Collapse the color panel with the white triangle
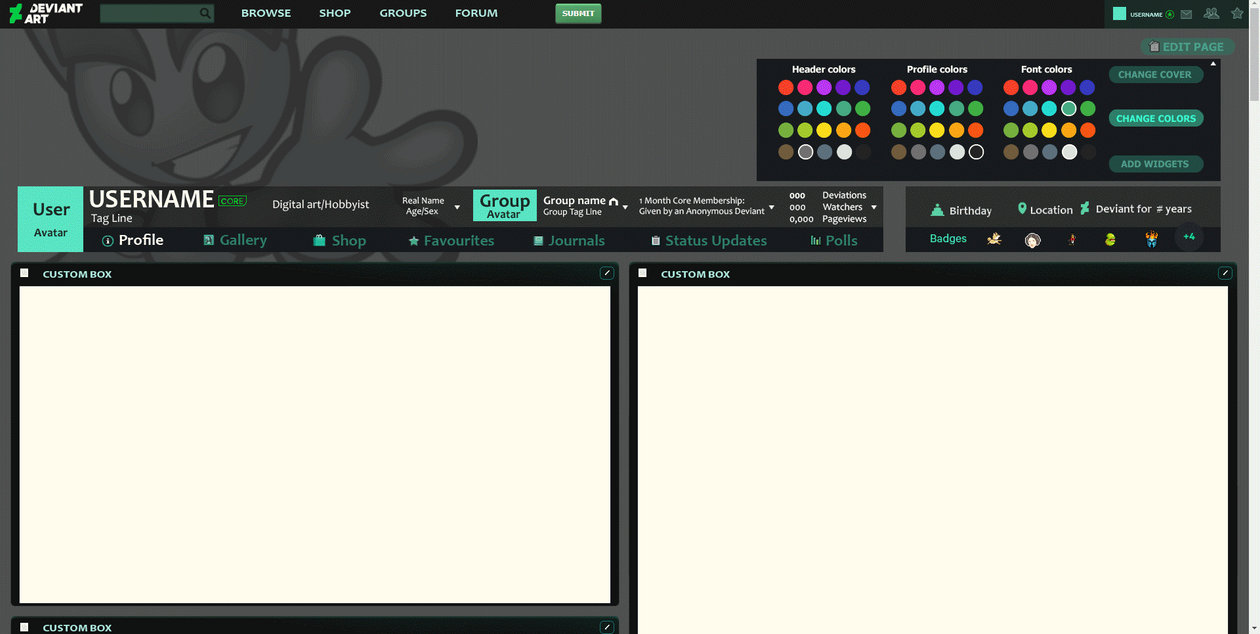 (1214, 64)
